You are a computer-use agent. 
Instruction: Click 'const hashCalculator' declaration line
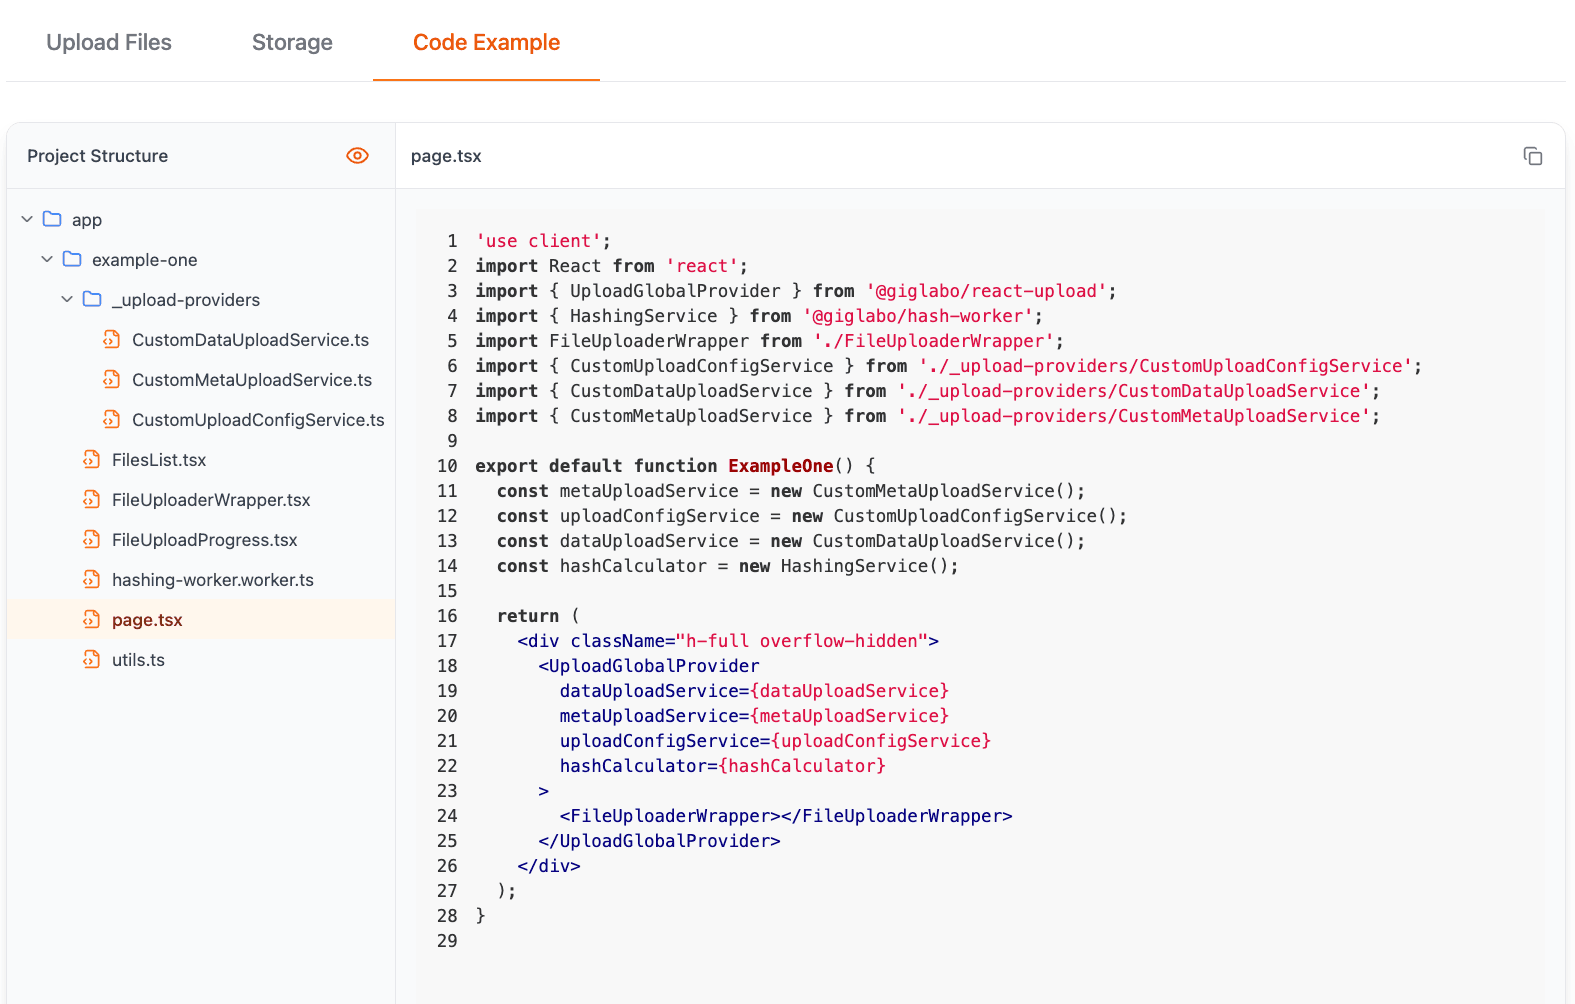728,566
